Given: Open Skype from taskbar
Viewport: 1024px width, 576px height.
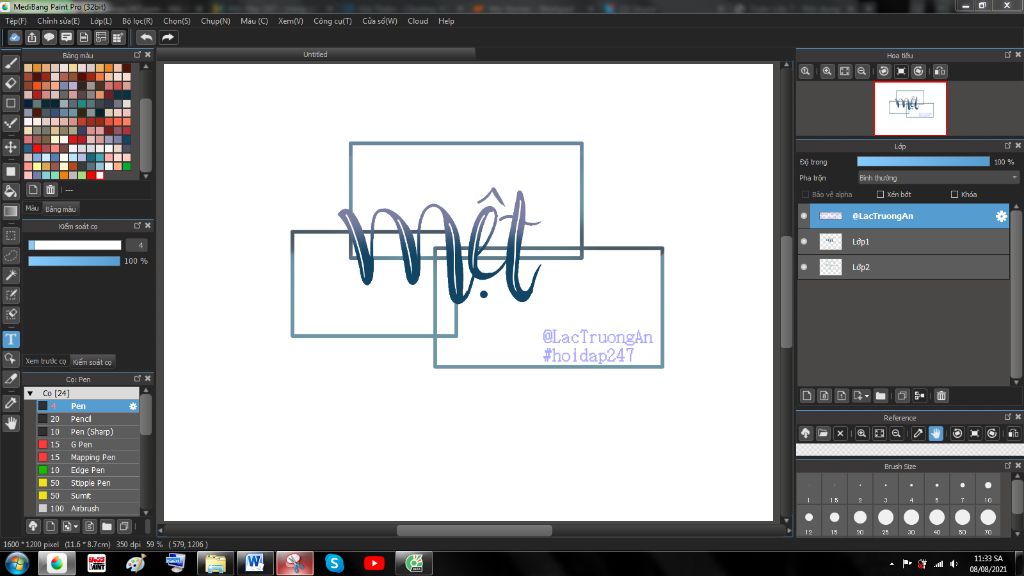Looking at the screenshot, I should 334,563.
